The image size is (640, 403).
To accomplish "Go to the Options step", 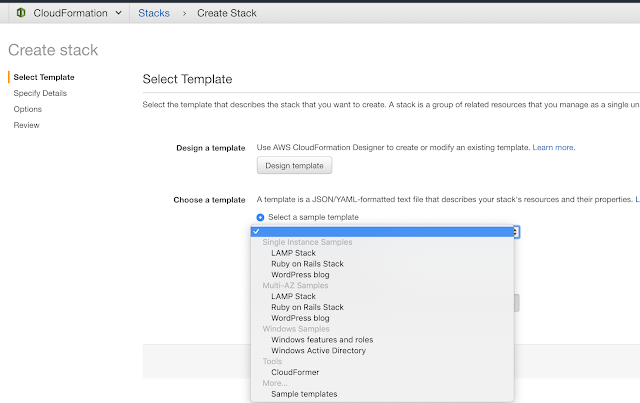I will pyautogui.click(x=27, y=109).
